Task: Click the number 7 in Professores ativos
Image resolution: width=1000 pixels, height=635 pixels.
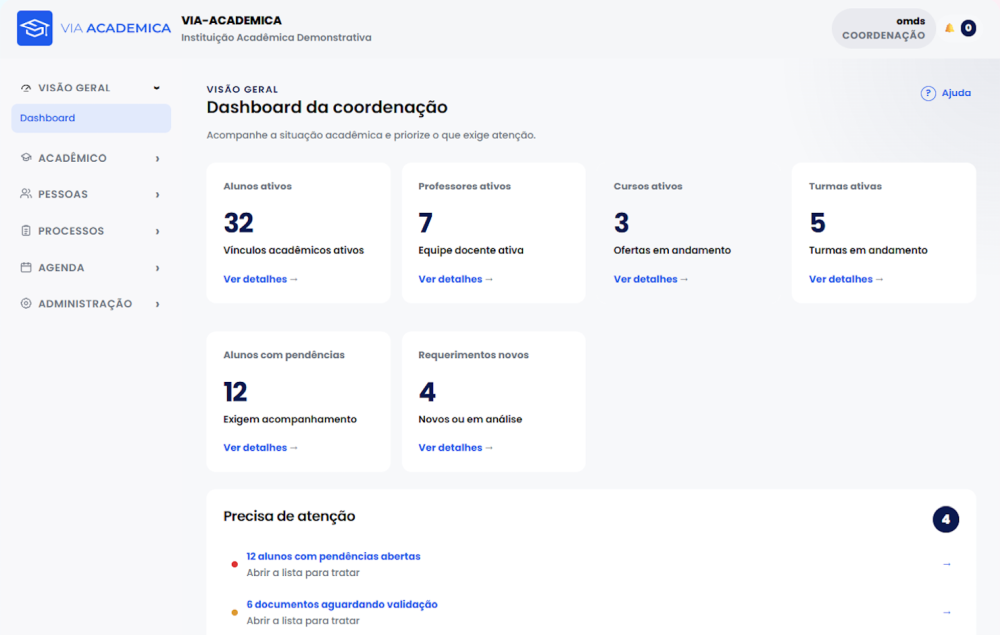Action: point(425,223)
